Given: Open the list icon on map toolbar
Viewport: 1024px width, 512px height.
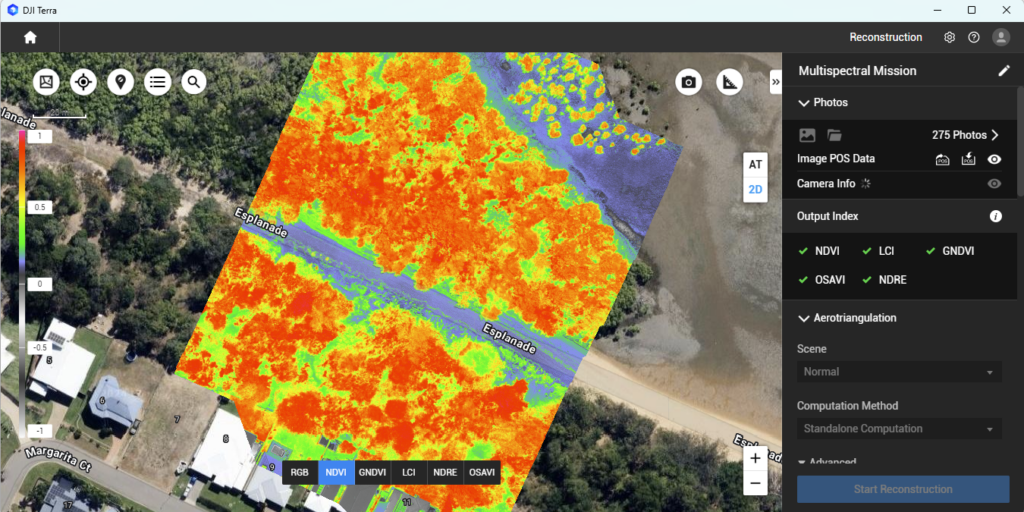Looking at the screenshot, I should coord(157,82).
